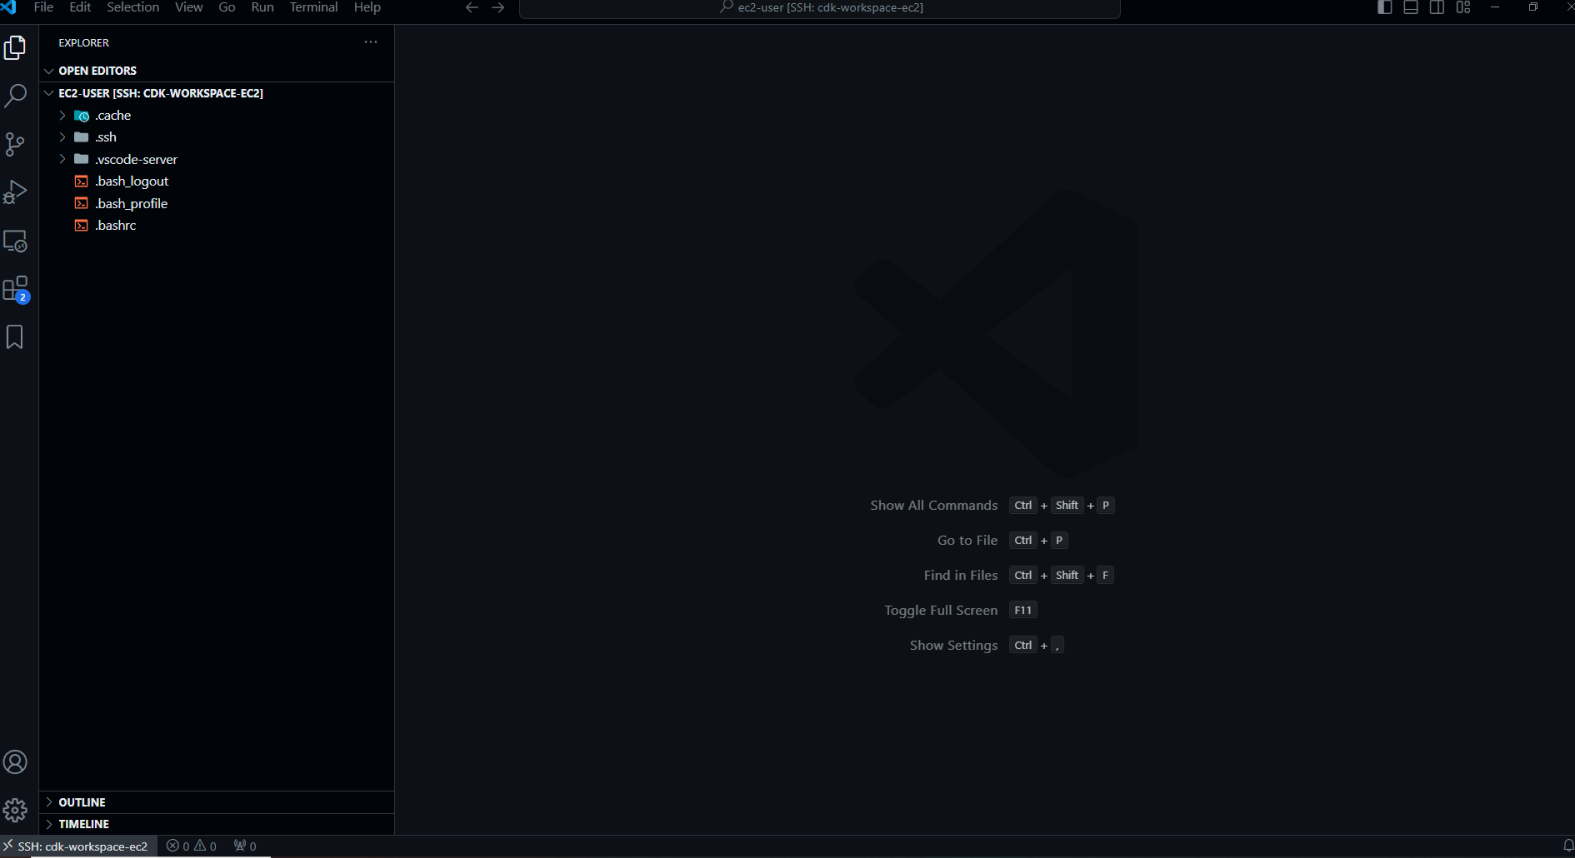Click .cache folder icon
The height and width of the screenshot is (858, 1575).
click(x=82, y=115)
